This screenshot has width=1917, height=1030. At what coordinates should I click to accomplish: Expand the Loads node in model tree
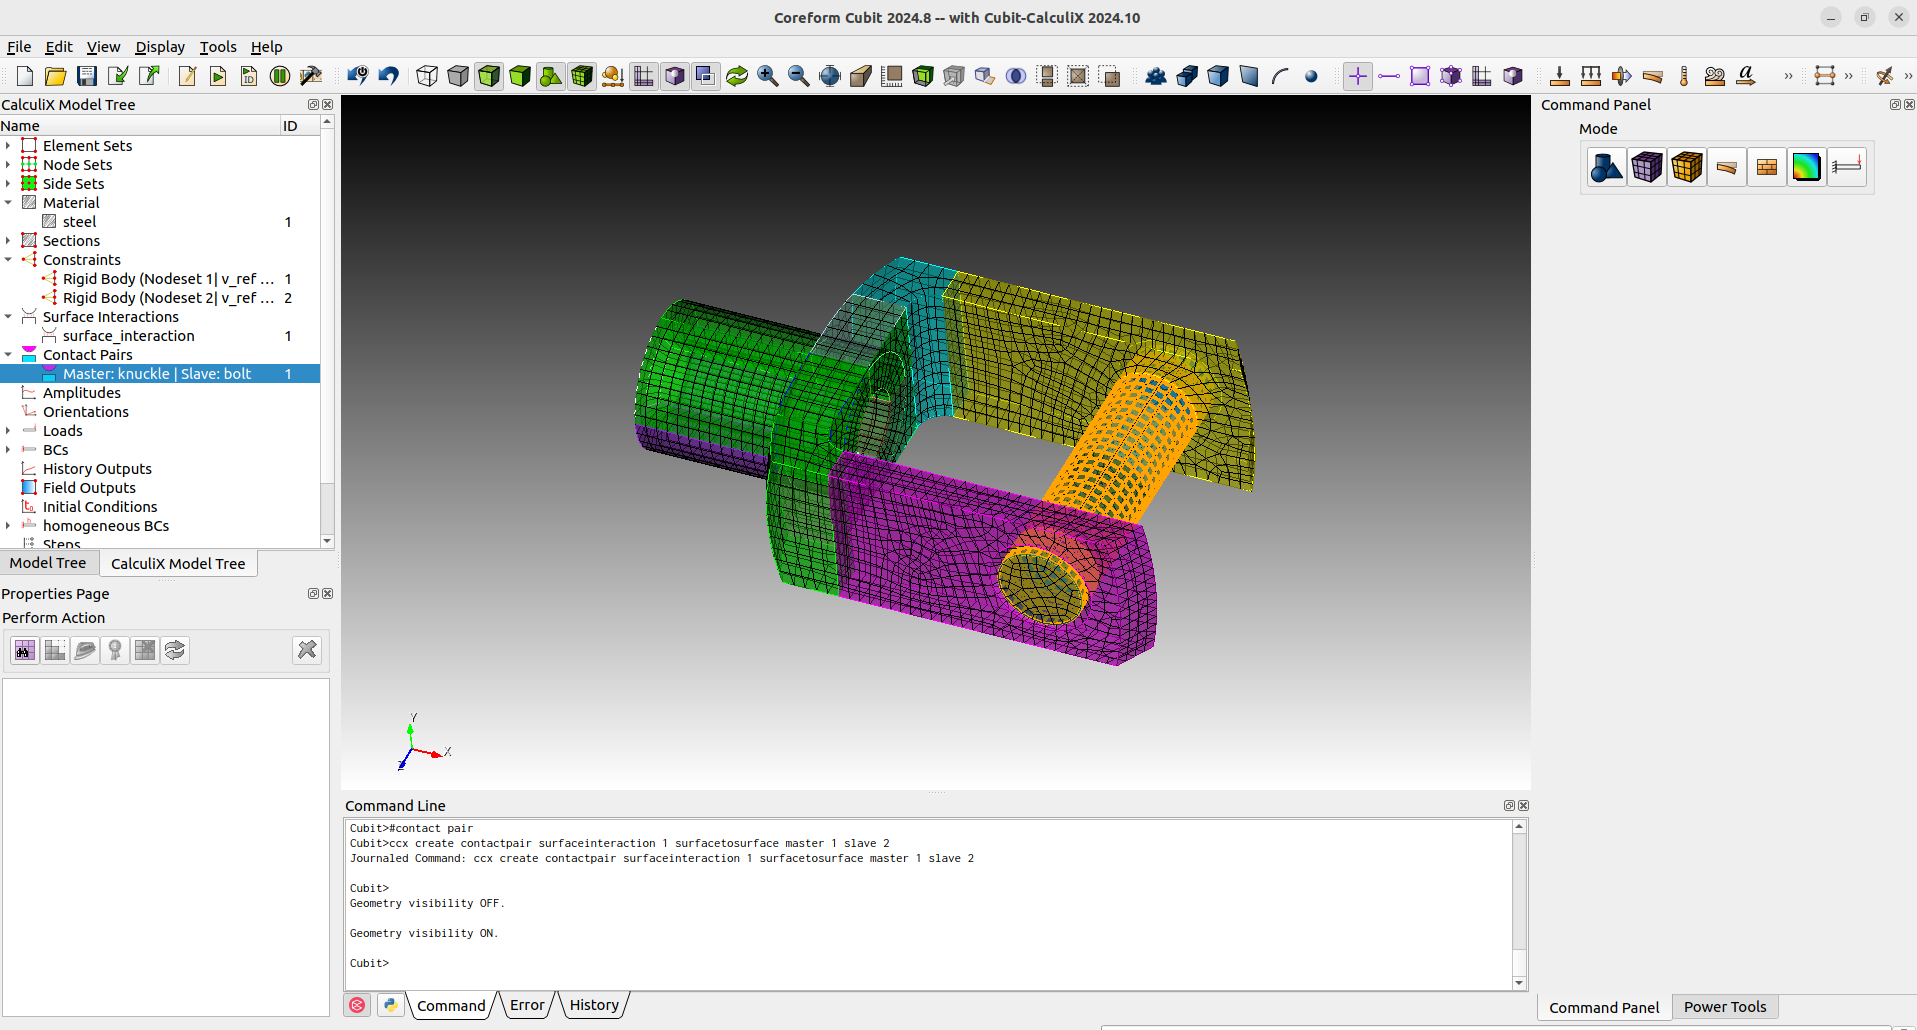pyautogui.click(x=10, y=430)
